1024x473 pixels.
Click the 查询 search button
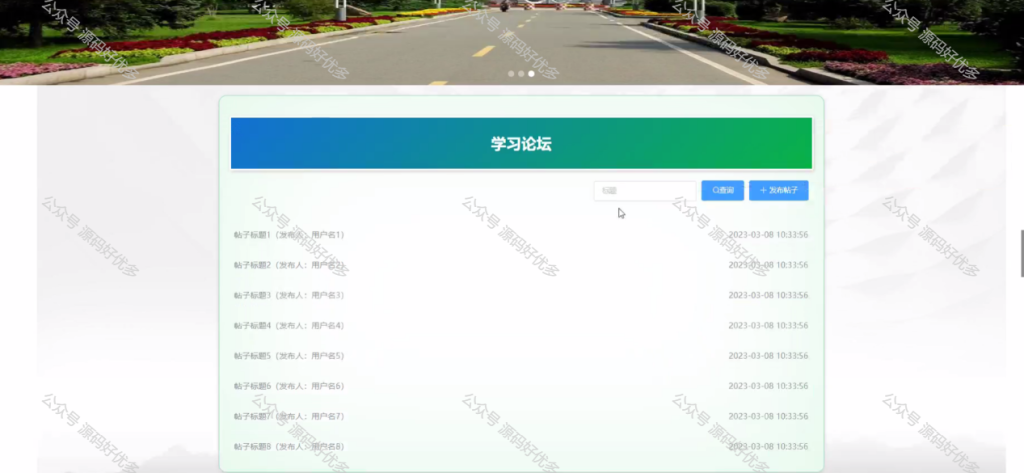point(722,190)
